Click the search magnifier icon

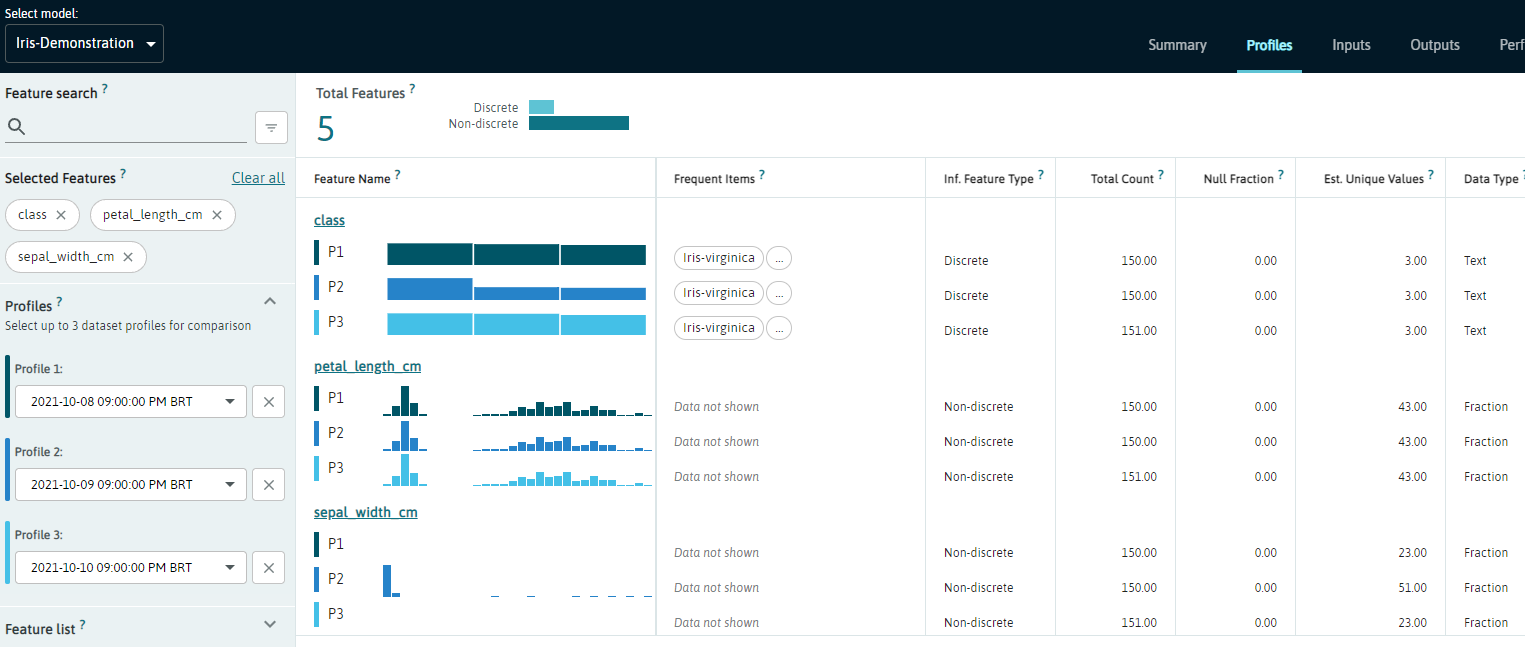(x=16, y=127)
